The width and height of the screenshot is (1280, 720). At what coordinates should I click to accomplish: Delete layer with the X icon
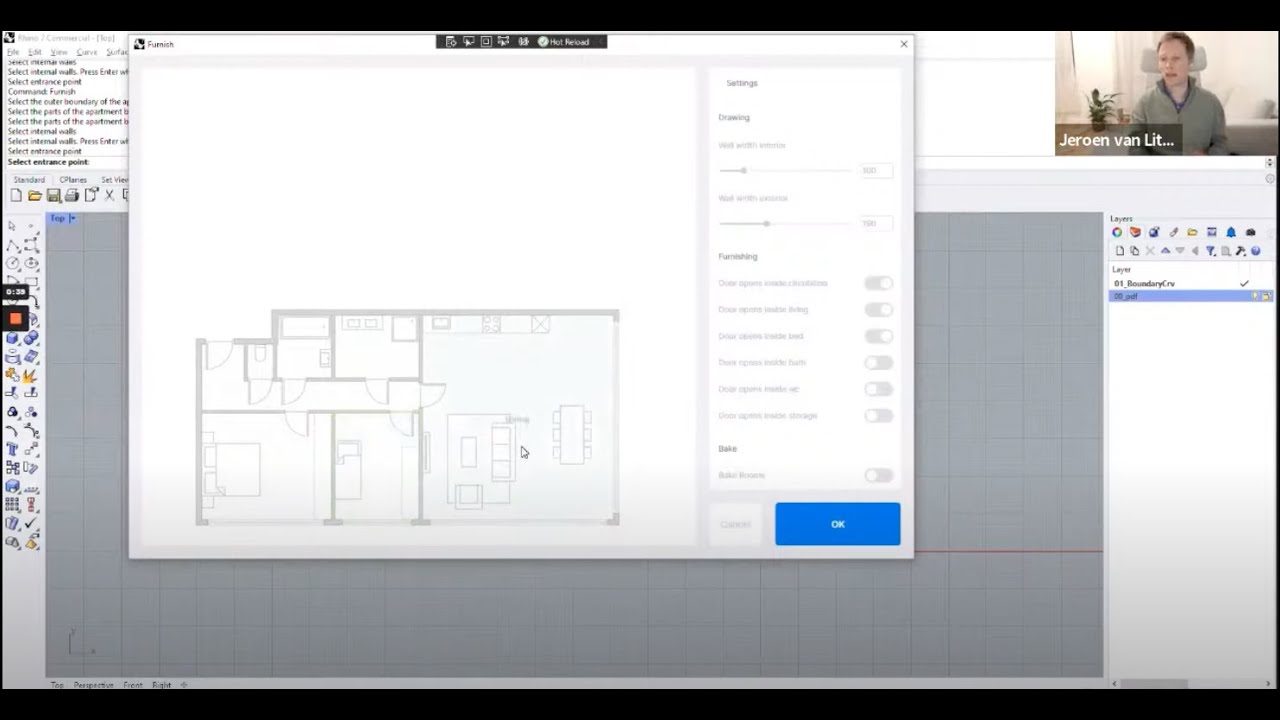pos(1150,251)
